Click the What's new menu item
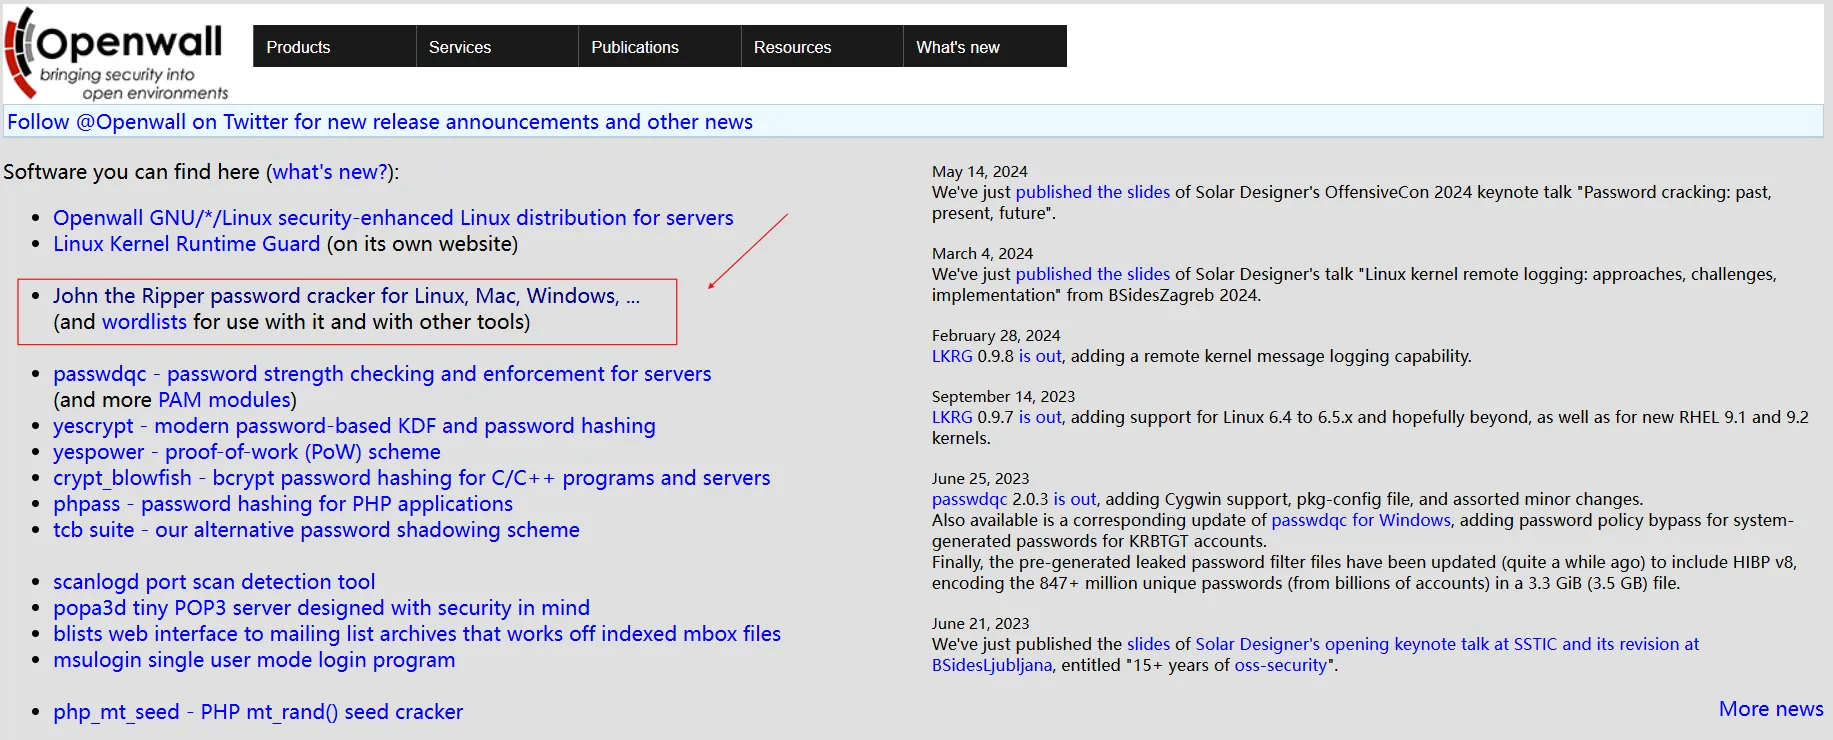This screenshot has height=740, width=1833. tap(957, 47)
